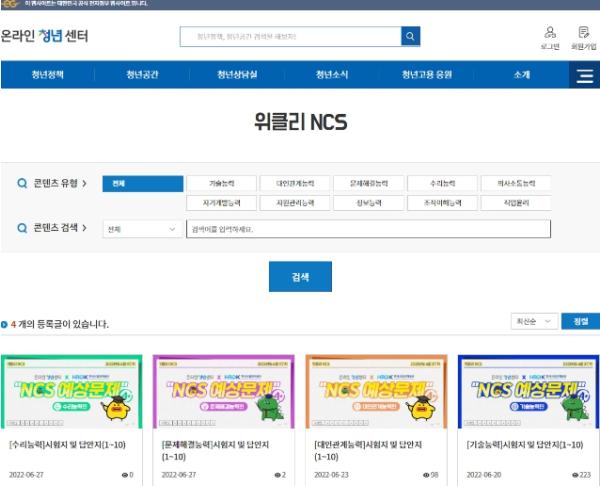Click the sign-up (회원가입) icon

(583, 37)
